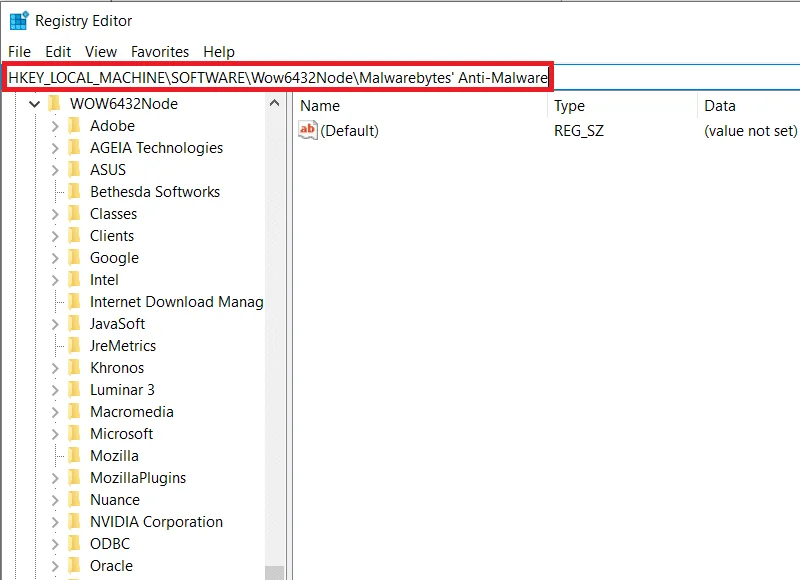800x580 pixels.
Task: Select the Internet Download Manag key label
Action: [177, 302]
